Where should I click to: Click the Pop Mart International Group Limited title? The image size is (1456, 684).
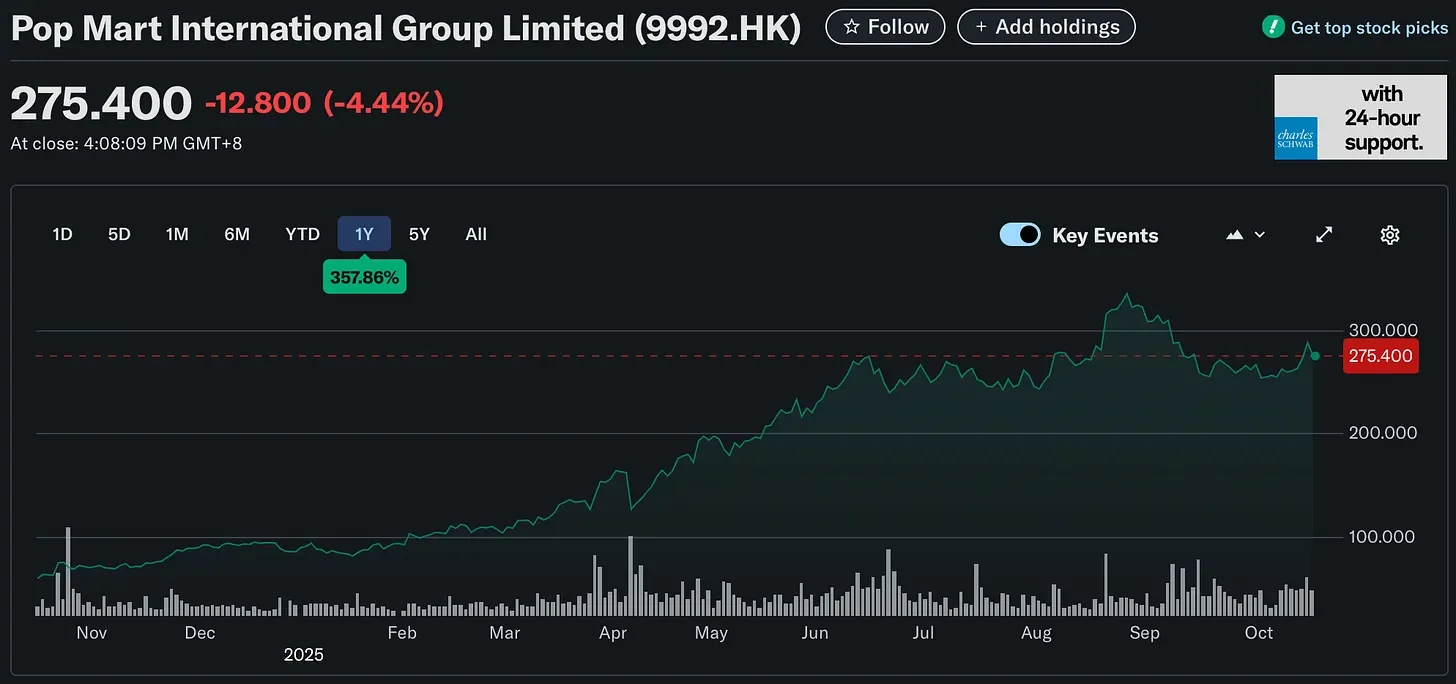tap(405, 28)
